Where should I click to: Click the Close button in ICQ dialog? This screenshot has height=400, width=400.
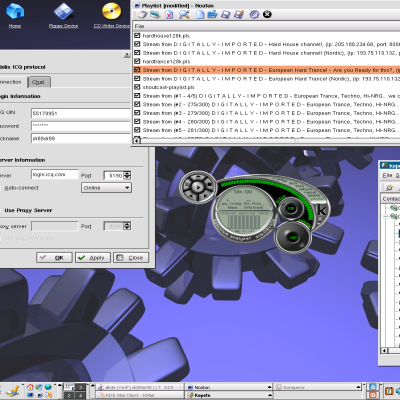pos(131,258)
